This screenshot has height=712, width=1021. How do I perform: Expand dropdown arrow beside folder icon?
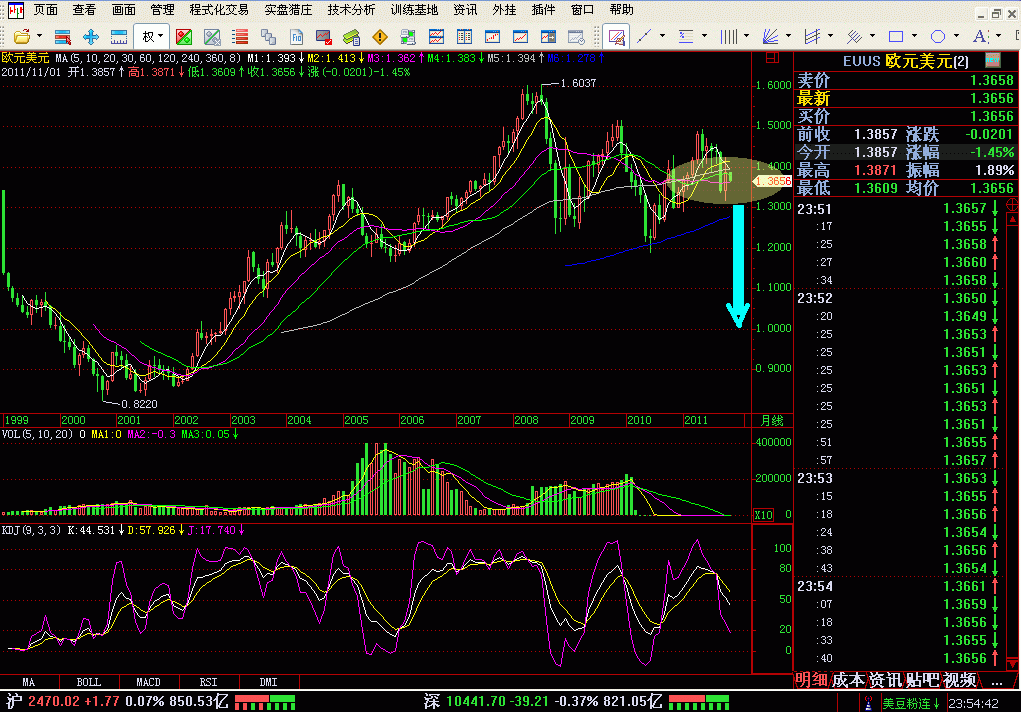pyautogui.click(x=39, y=37)
